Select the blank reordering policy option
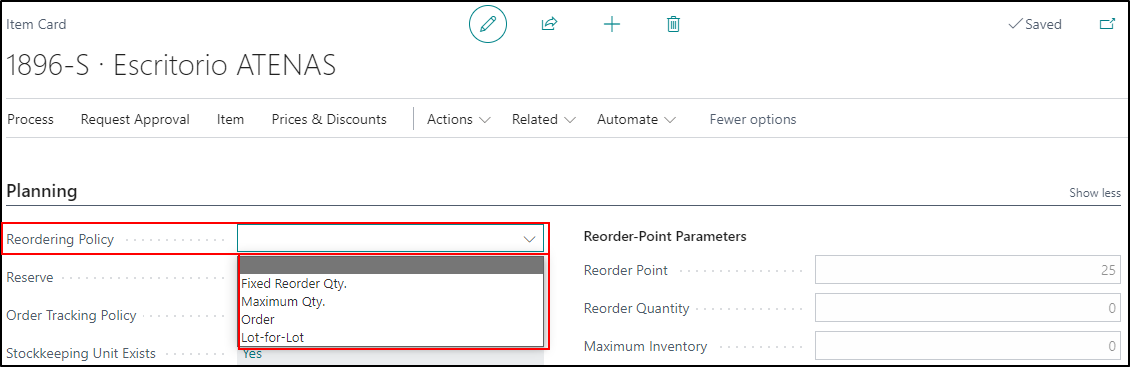Viewport: 1130px width, 367px height. [x=391, y=266]
